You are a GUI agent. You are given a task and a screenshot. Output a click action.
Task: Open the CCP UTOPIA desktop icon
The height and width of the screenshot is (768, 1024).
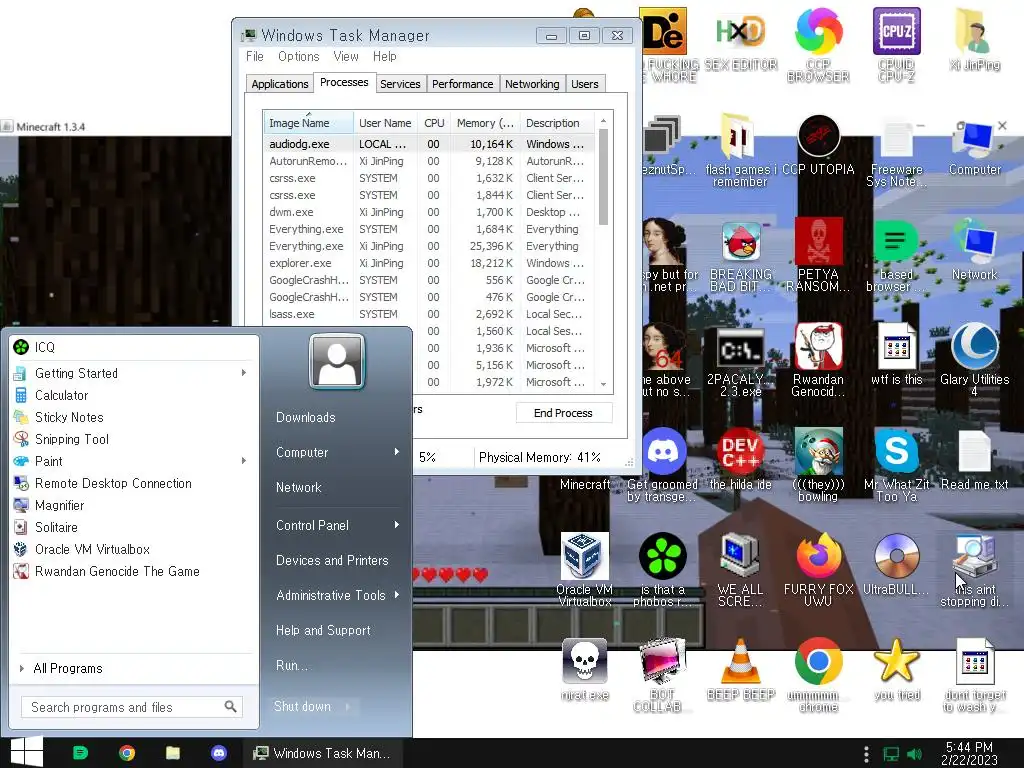818,145
